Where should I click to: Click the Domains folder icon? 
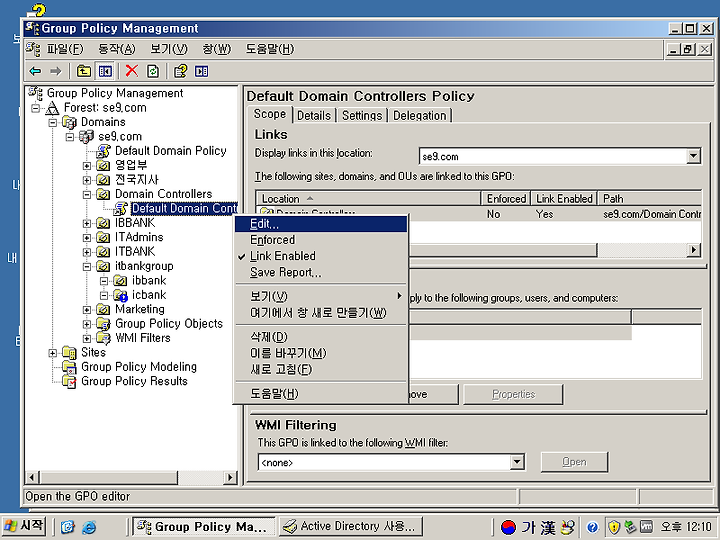click(x=70, y=122)
